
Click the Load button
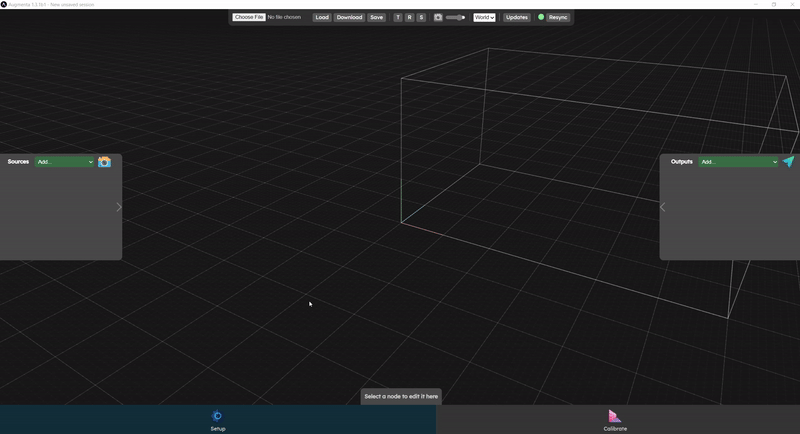coord(322,17)
